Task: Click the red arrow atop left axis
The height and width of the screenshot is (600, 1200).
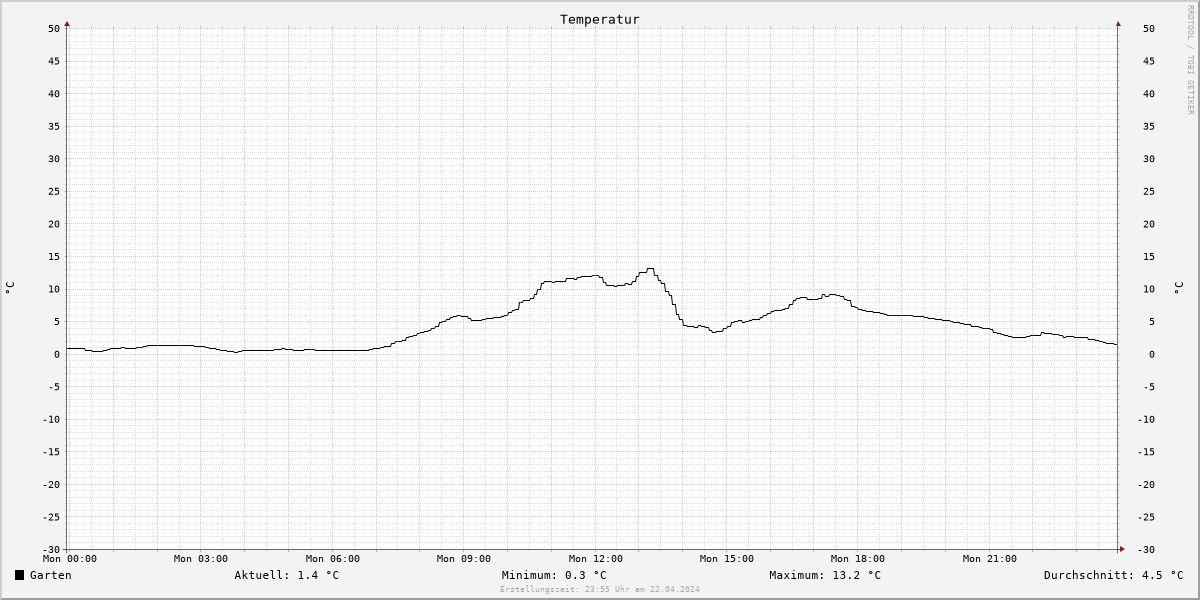Action: 67,22
